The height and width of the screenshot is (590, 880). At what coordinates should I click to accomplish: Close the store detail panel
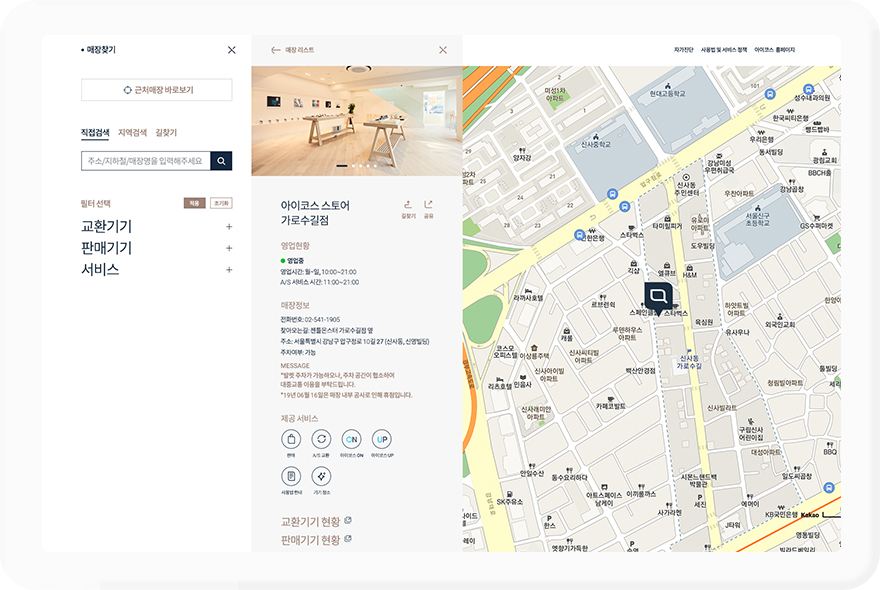(x=443, y=50)
